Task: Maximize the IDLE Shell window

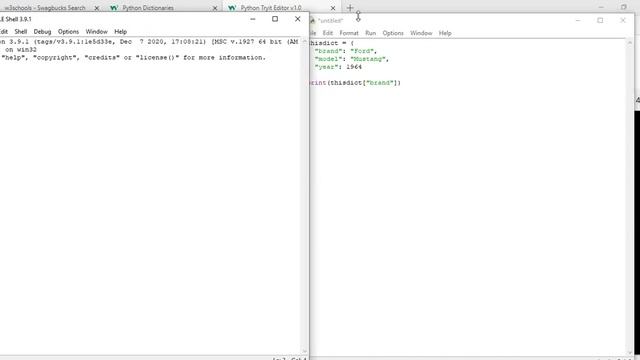Action: tap(275, 19)
